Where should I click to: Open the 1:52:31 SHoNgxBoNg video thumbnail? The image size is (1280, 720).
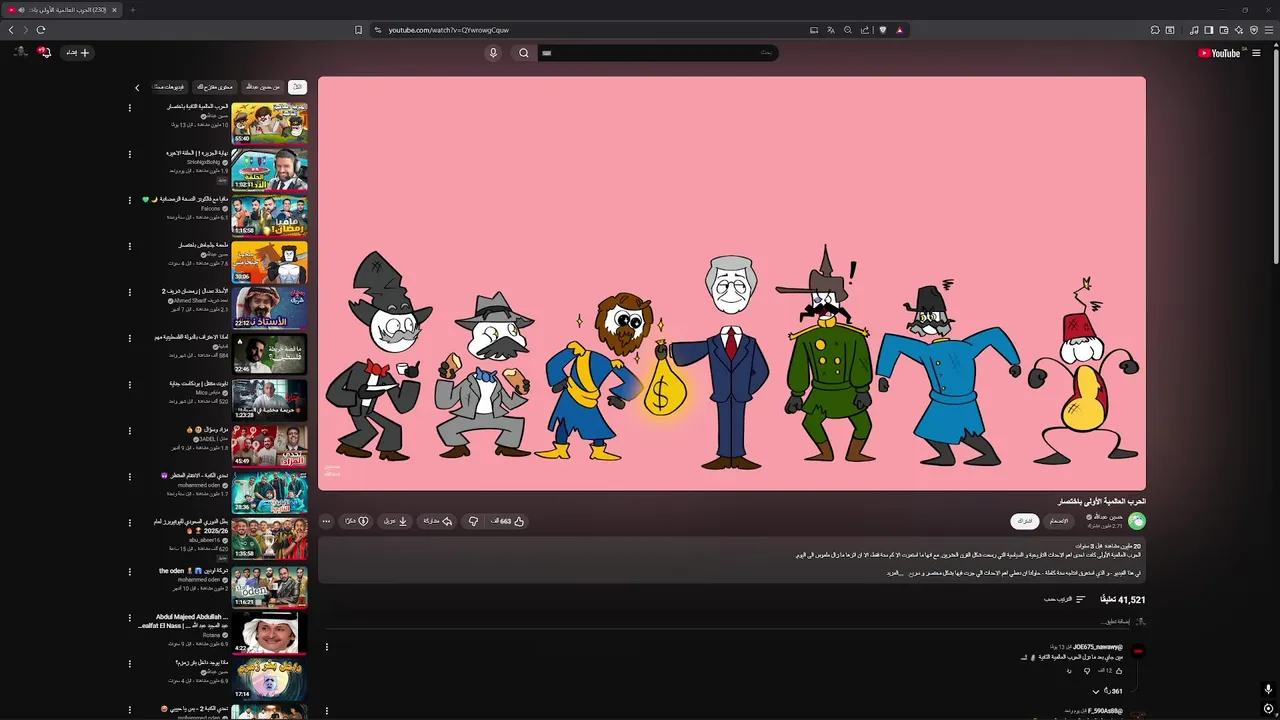pyautogui.click(x=270, y=169)
